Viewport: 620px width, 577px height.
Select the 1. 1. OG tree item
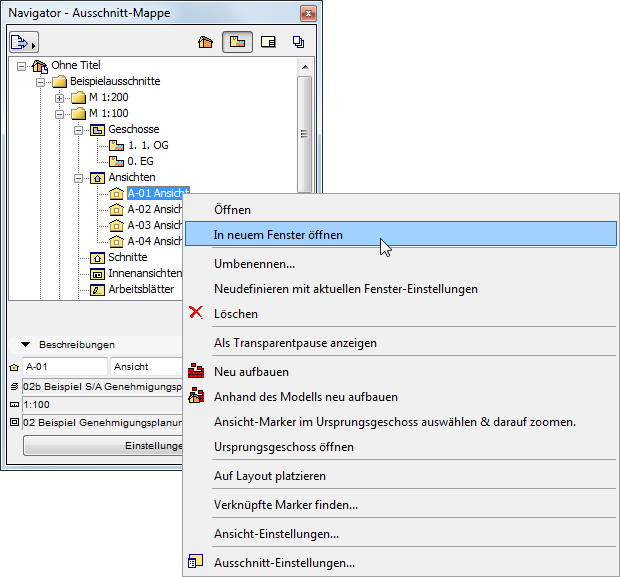[148, 146]
